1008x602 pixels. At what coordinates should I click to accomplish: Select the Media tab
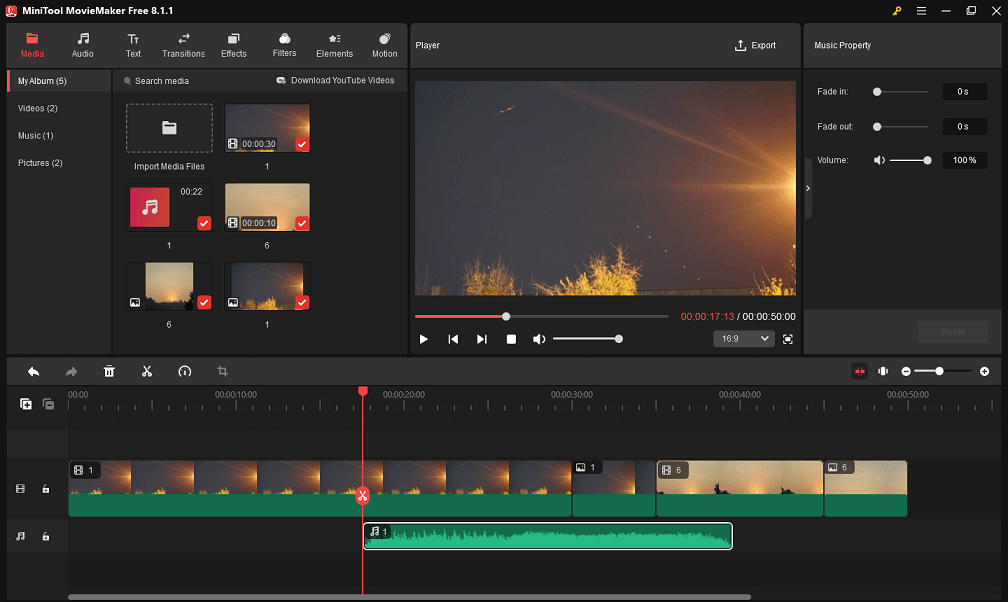pyautogui.click(x=32, y=46)
